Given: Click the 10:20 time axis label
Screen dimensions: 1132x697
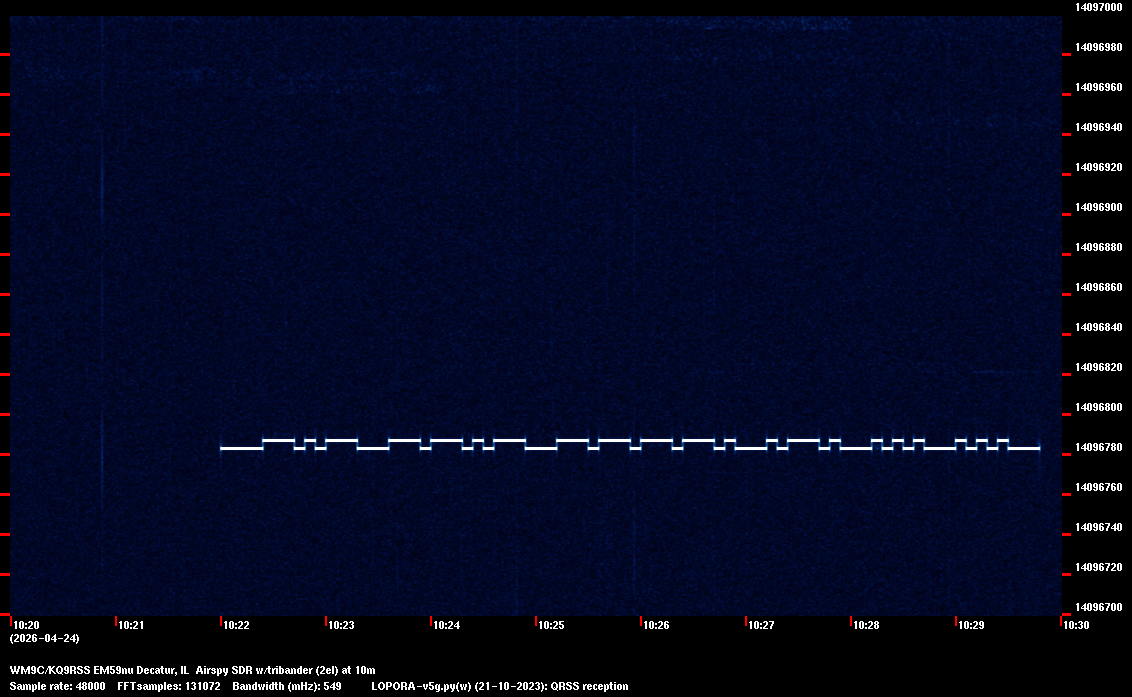Looking at the screenshot, I should pyautogui.click(x=26, y=626).
